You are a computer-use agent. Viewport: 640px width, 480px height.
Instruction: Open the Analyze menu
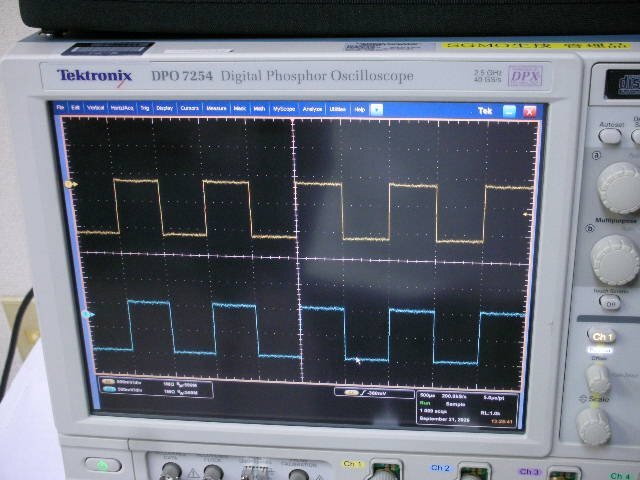pos(312,109)
